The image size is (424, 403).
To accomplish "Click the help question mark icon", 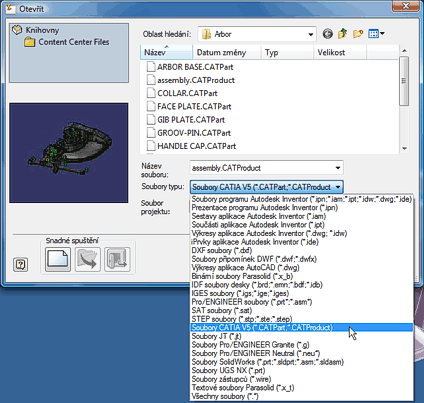I will pos(20,265).
